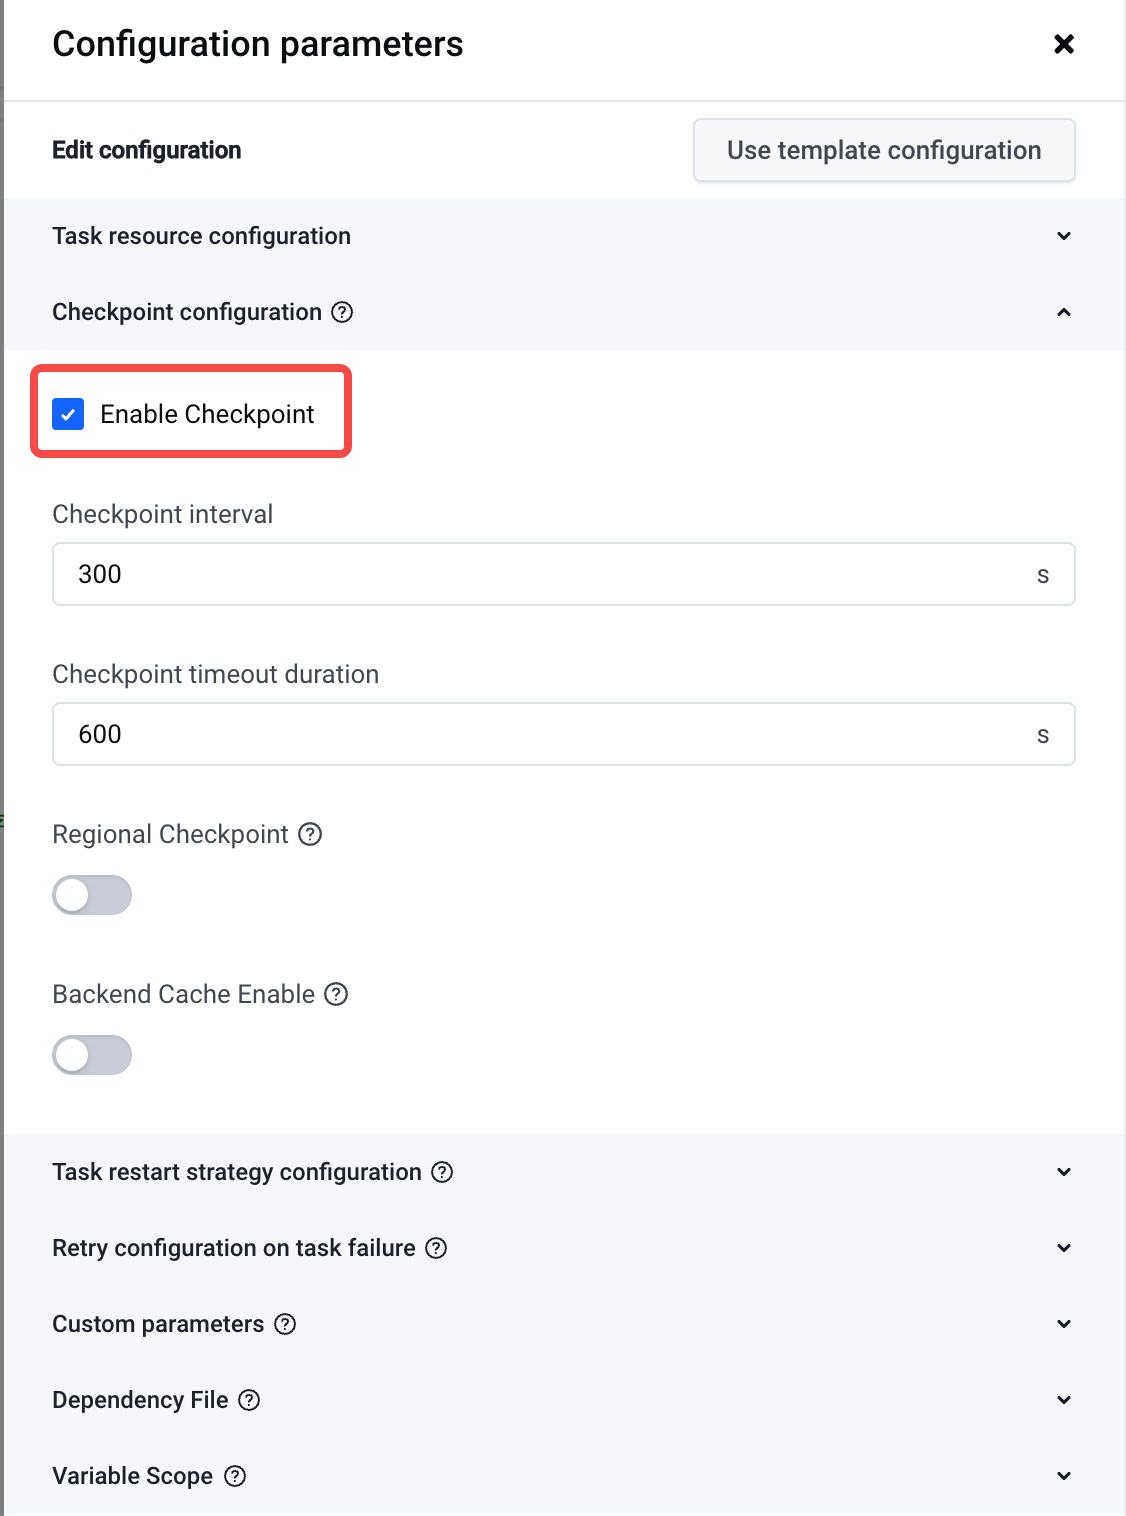Click Retry configuration on task failure help icon
The image size is (1126, 1516).
click(436, 1248)
